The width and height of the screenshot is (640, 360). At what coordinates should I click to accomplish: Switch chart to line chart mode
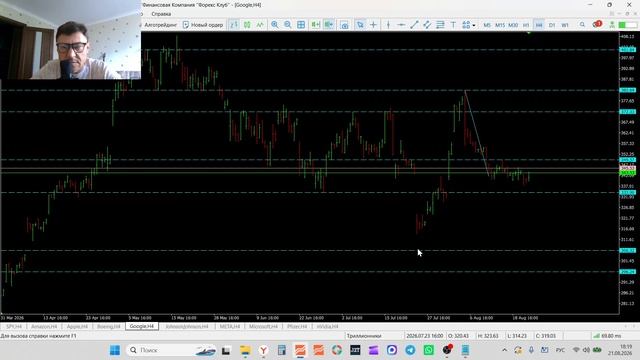(x=260, y=25)
